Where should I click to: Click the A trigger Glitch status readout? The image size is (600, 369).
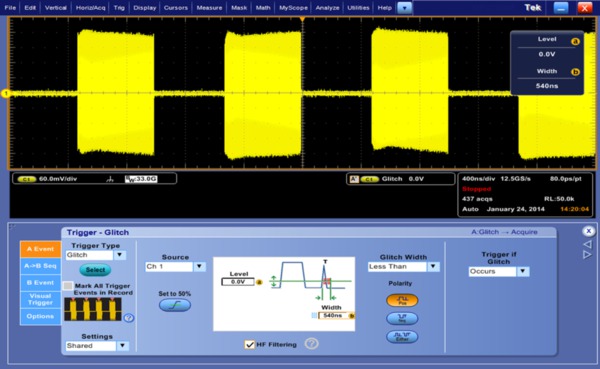401,179
